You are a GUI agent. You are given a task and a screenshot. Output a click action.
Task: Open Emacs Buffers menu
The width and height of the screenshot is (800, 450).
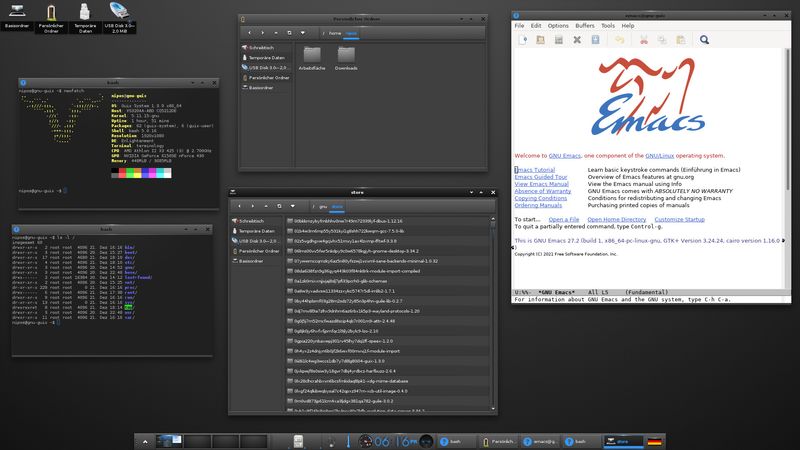tap(585, 26)
